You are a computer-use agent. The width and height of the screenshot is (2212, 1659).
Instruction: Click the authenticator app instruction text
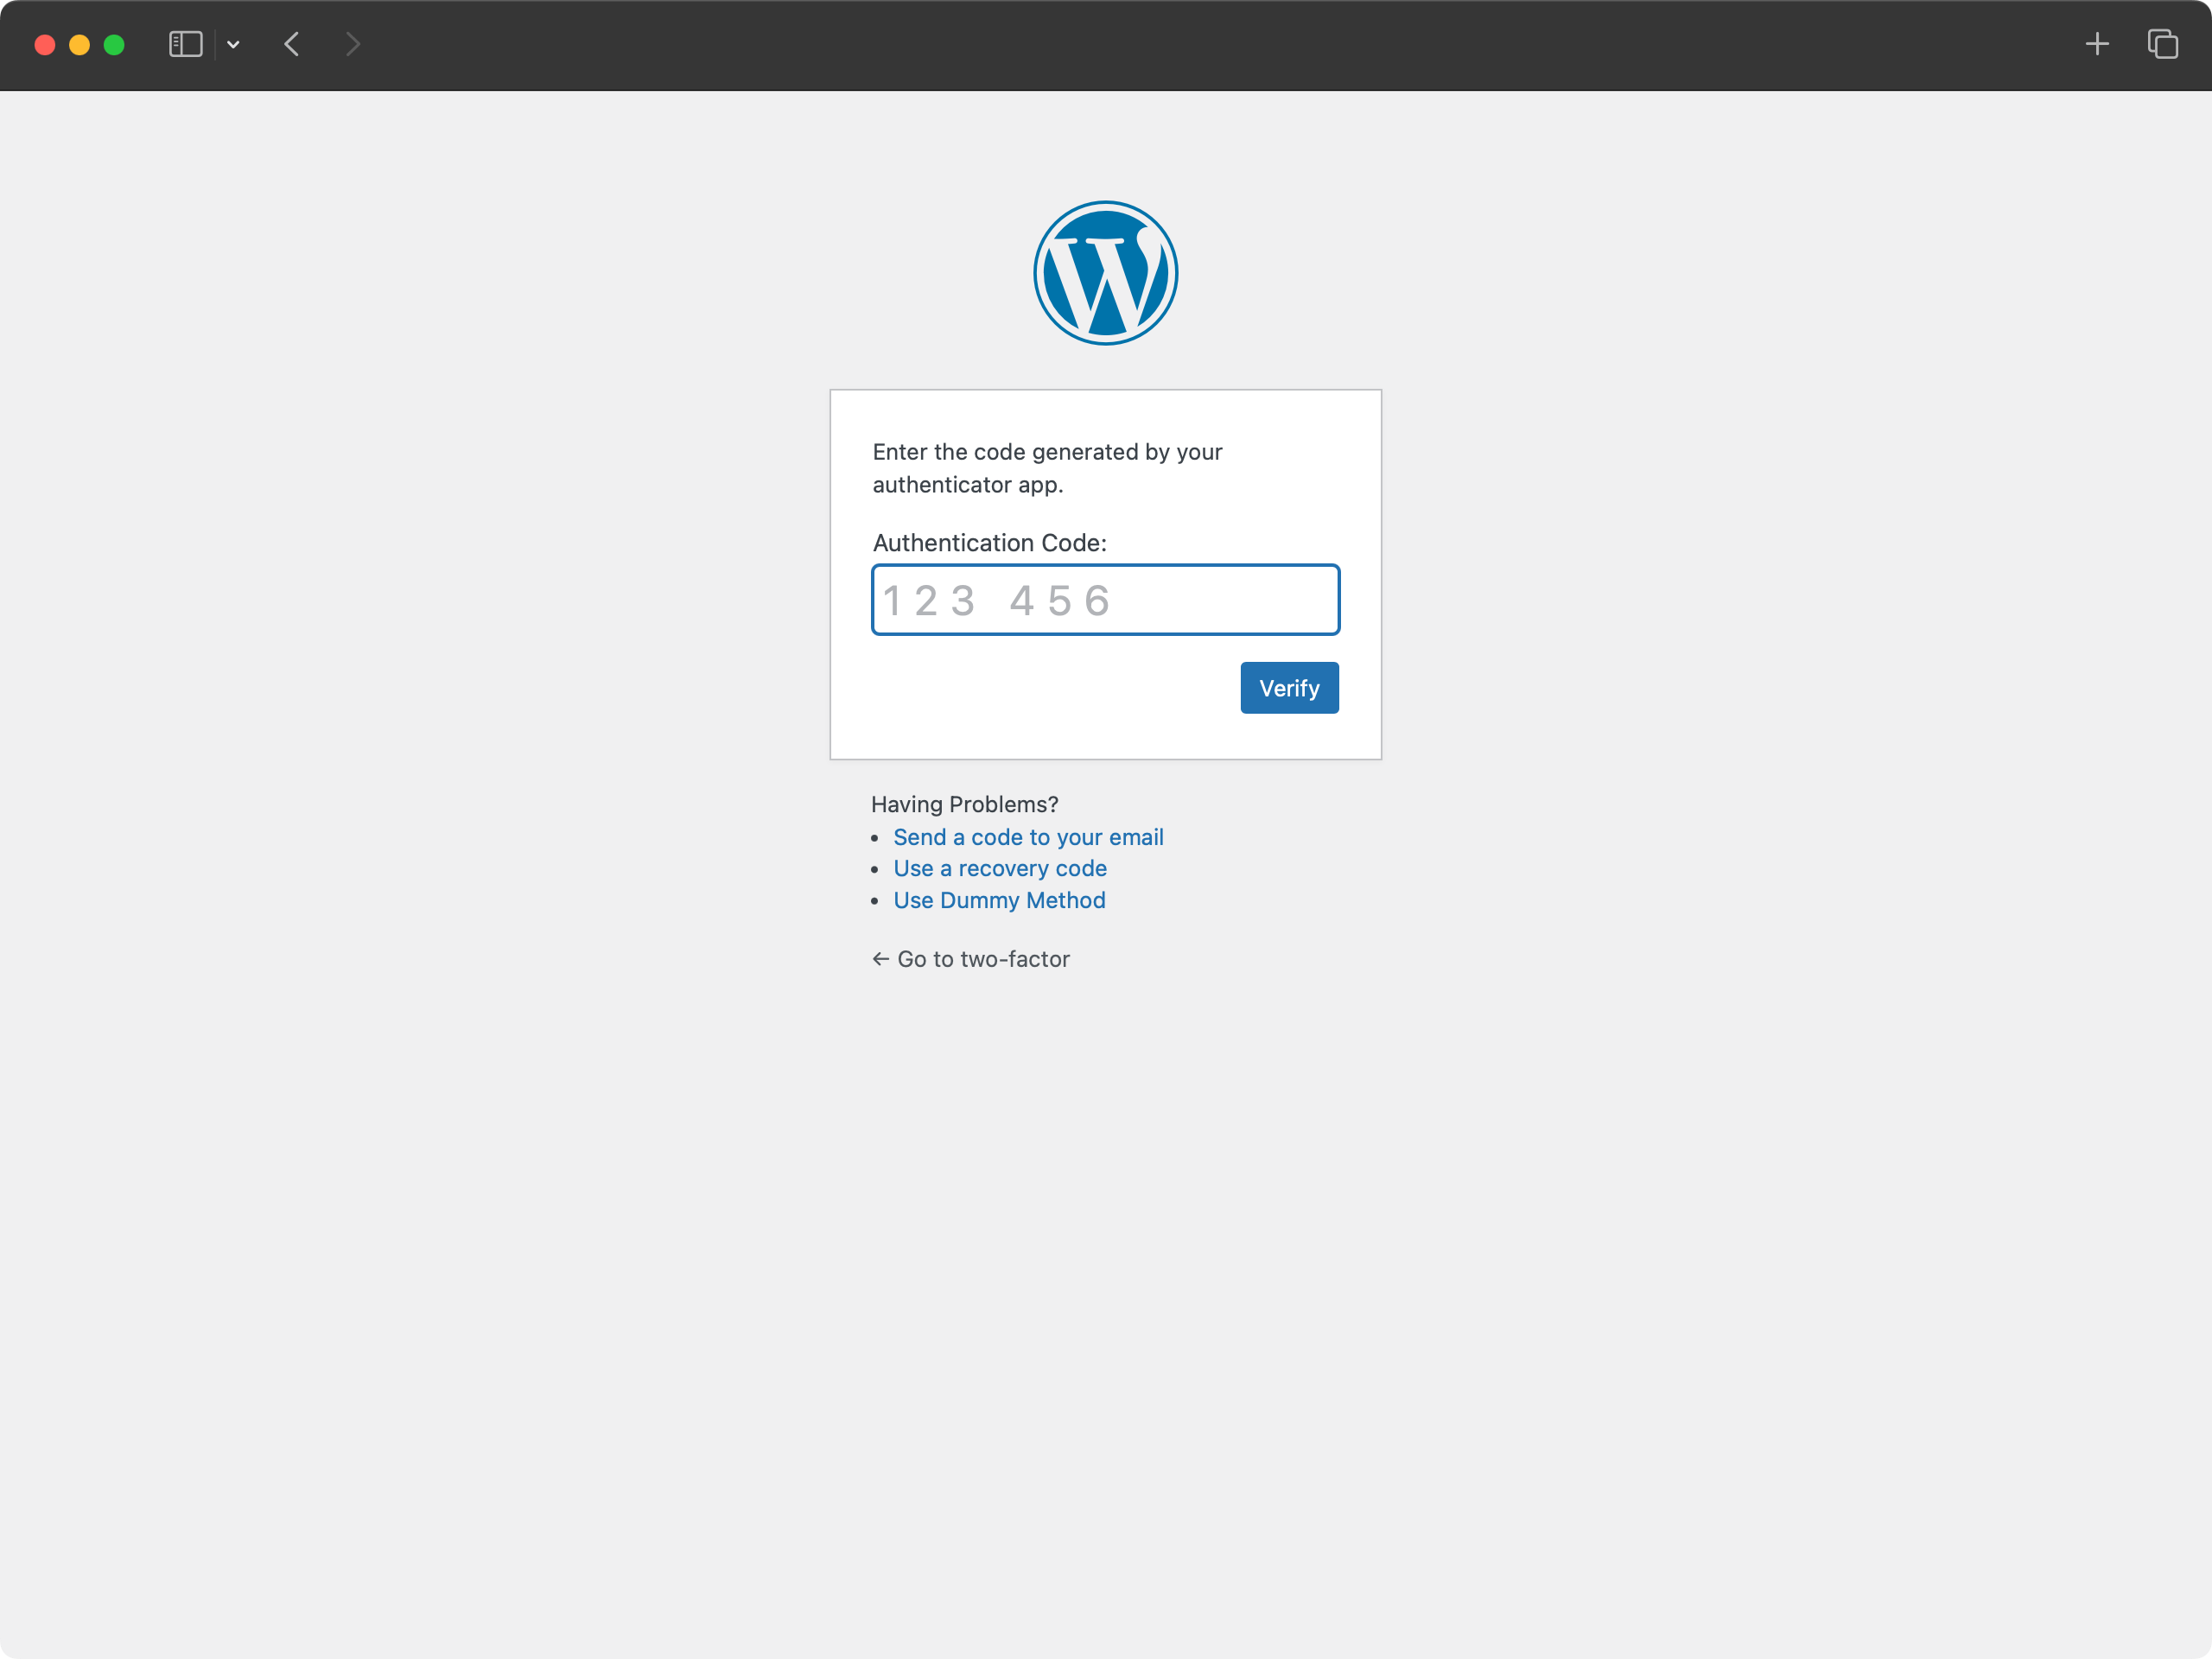coord(1046,468)
